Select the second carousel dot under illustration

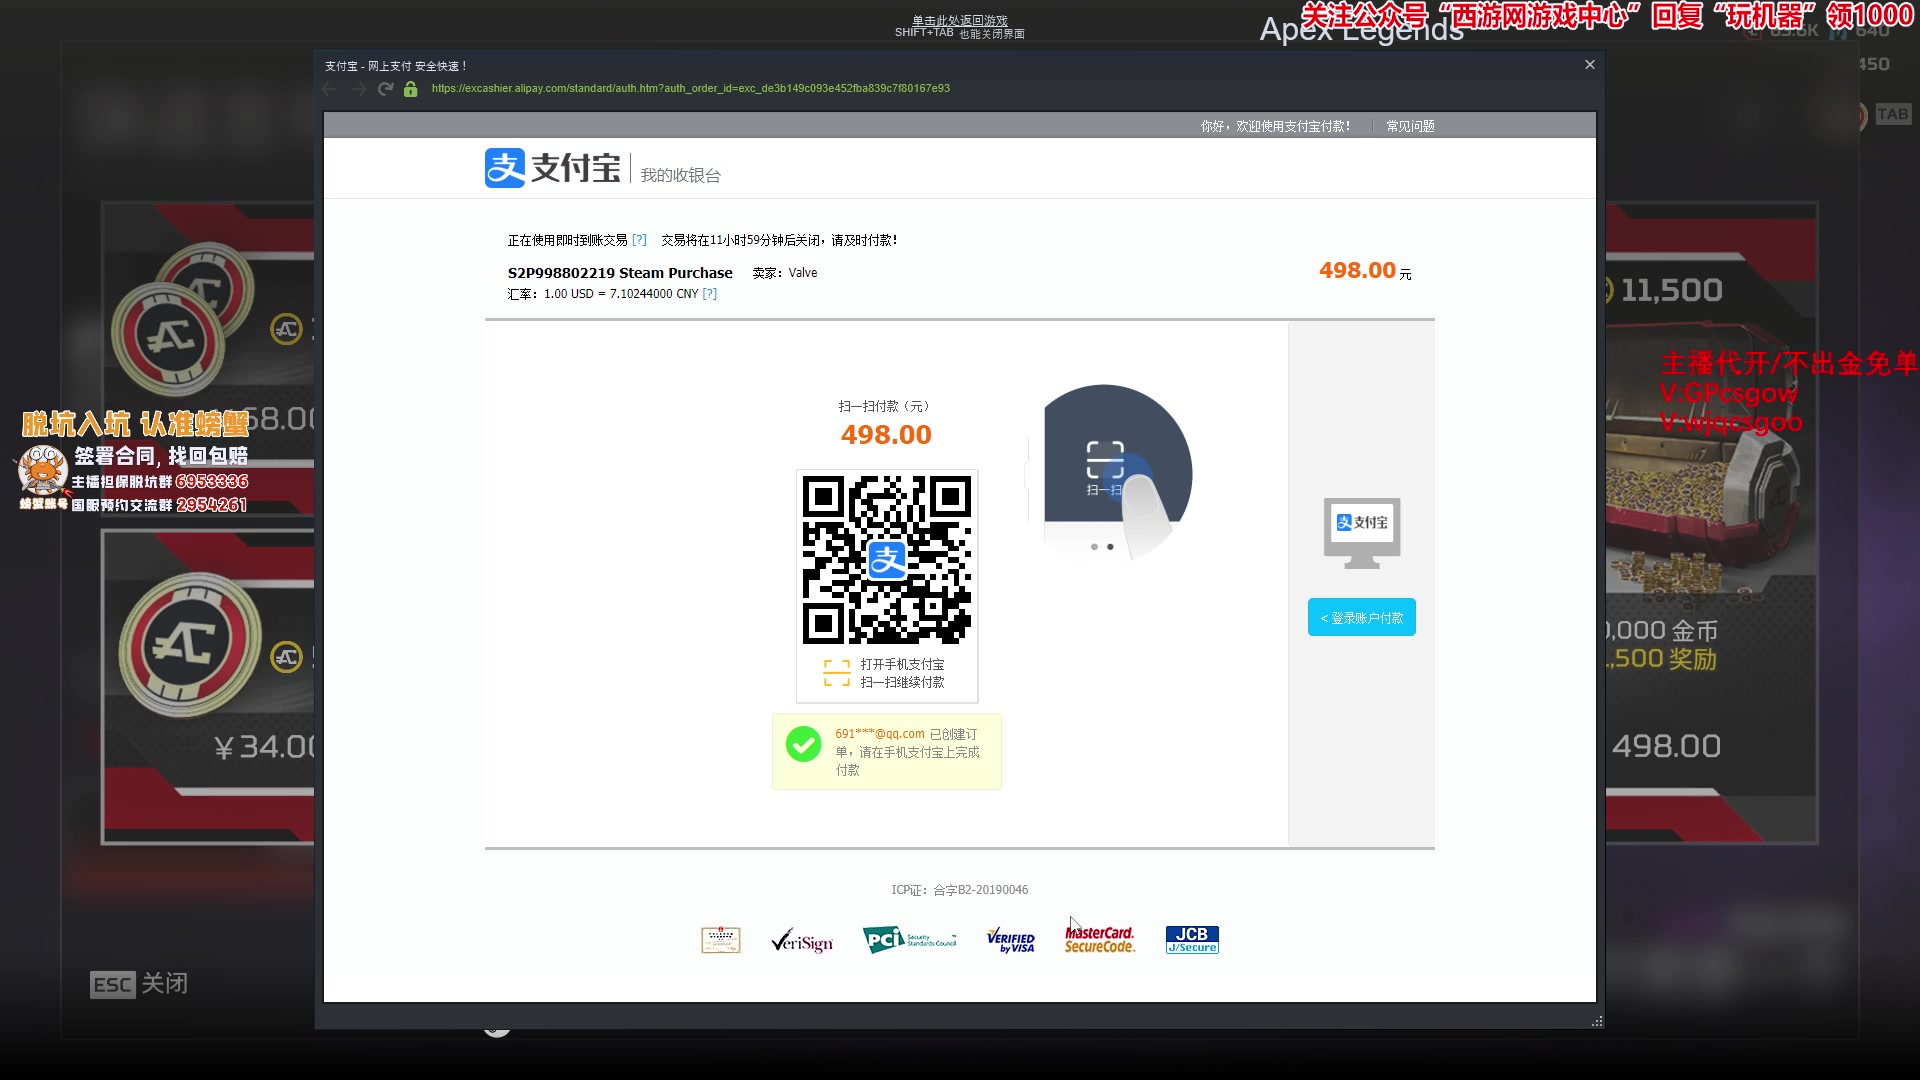click(x=1110, y=547)
